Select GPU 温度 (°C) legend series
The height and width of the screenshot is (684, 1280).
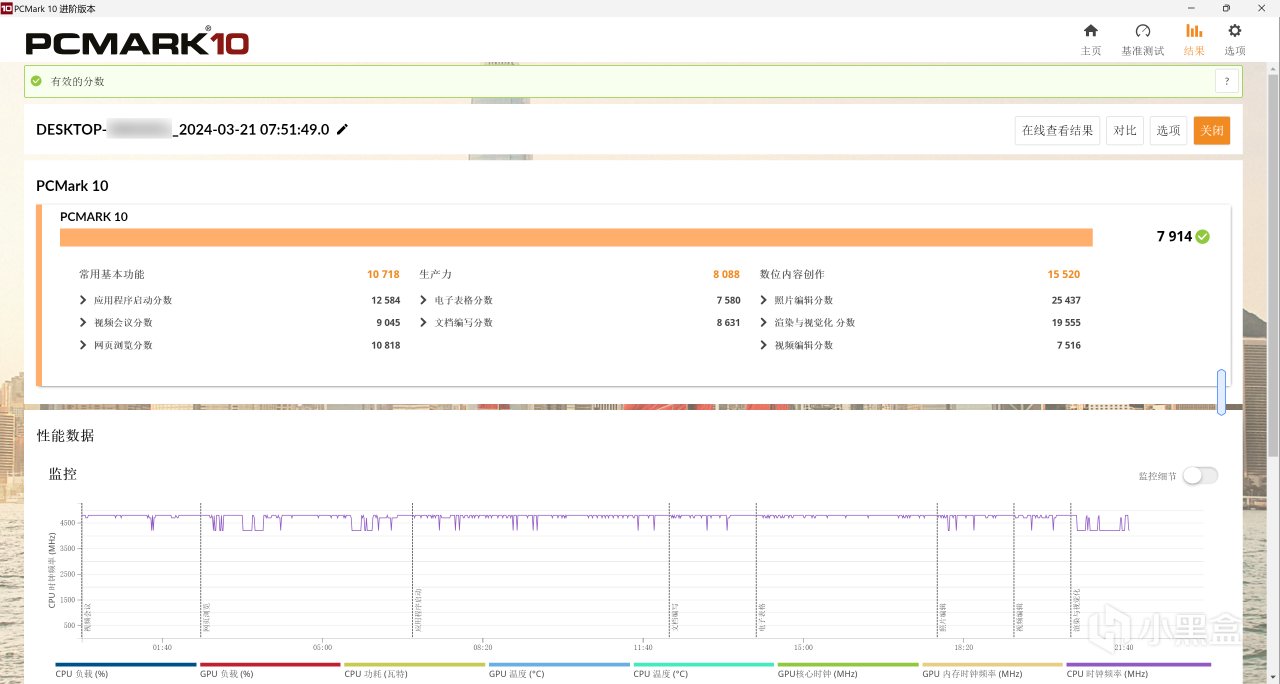point(559,670)
